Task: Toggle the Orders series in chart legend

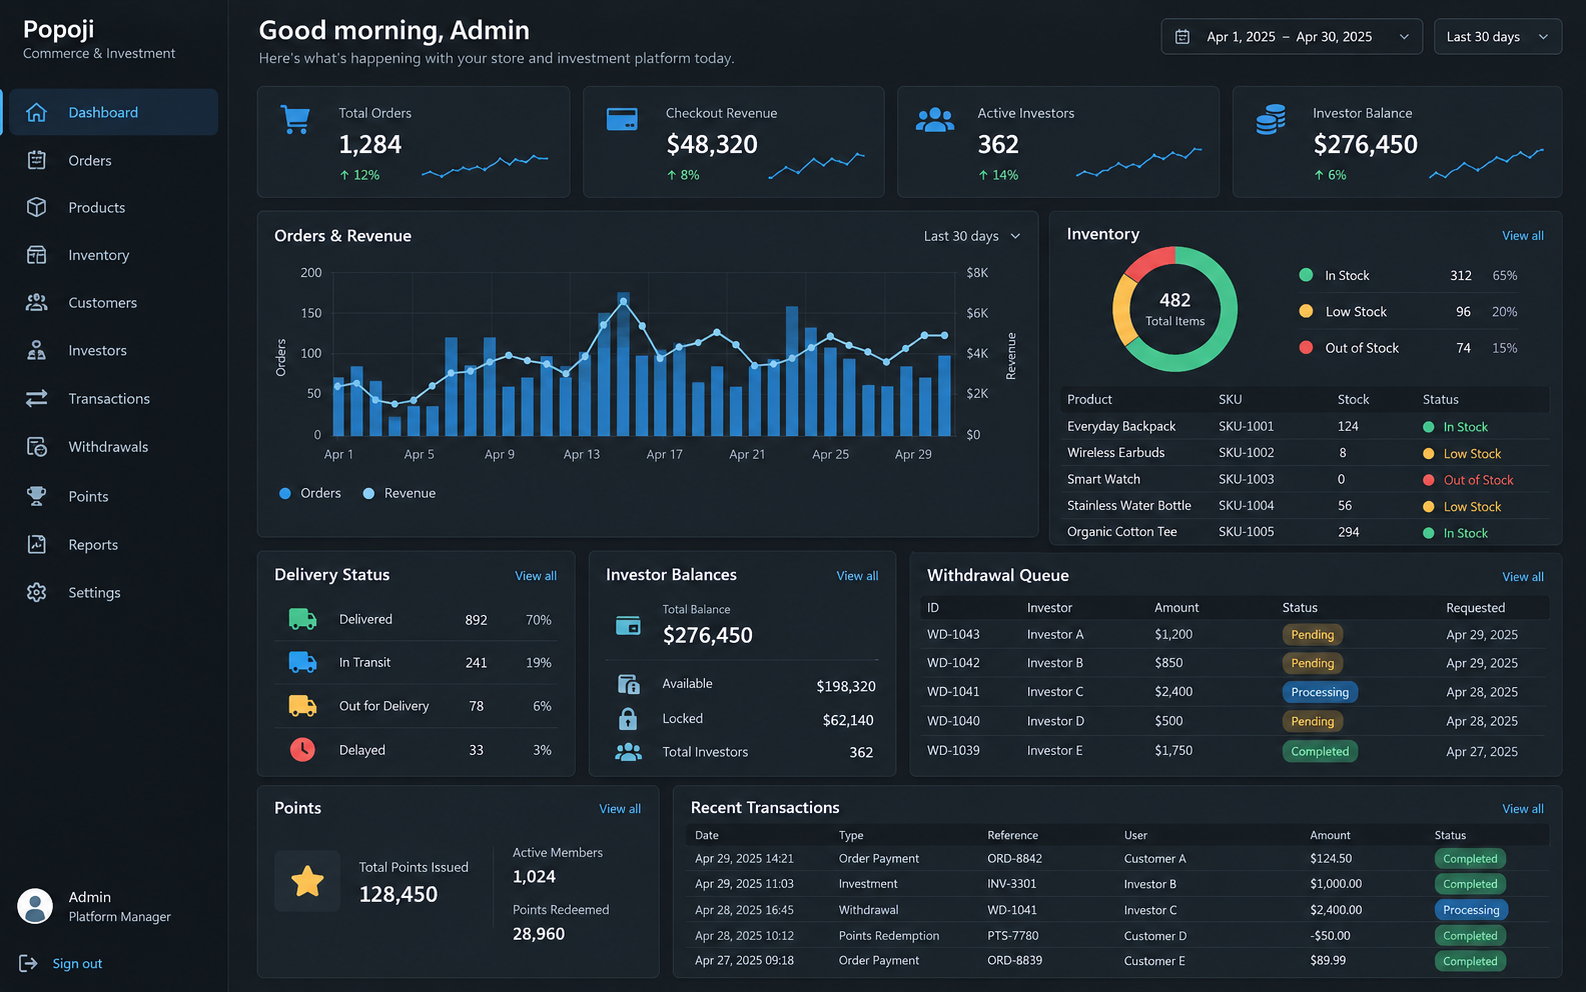Action: [310, 493]
